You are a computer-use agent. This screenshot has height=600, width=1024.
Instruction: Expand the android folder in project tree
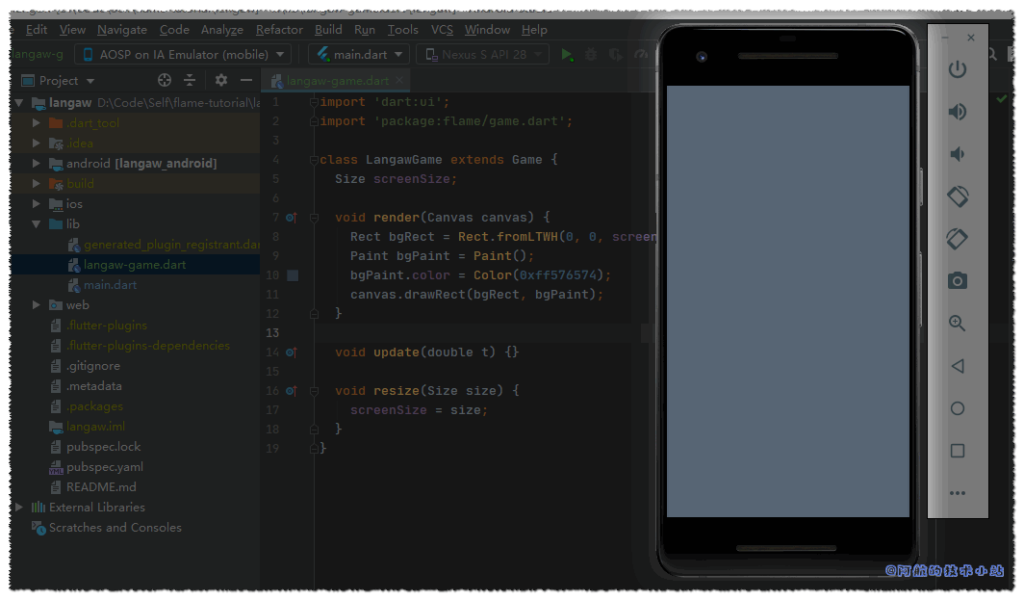point(37,163)
